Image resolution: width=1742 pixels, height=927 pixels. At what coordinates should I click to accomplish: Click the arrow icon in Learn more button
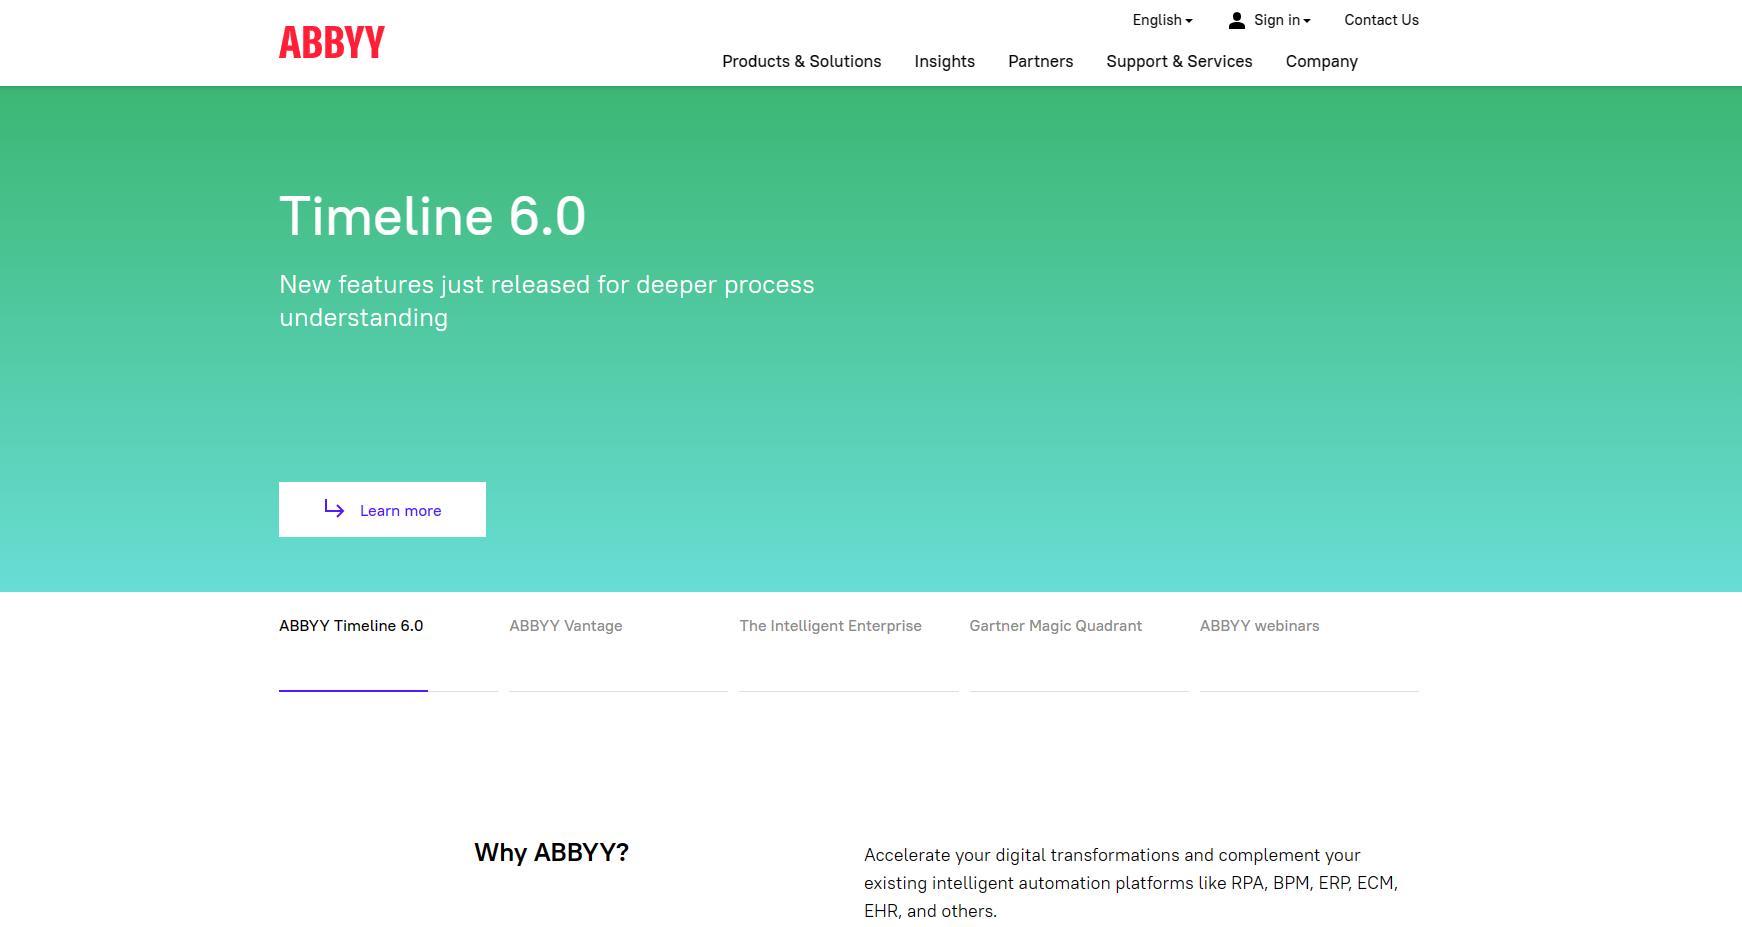pos(334,509)
